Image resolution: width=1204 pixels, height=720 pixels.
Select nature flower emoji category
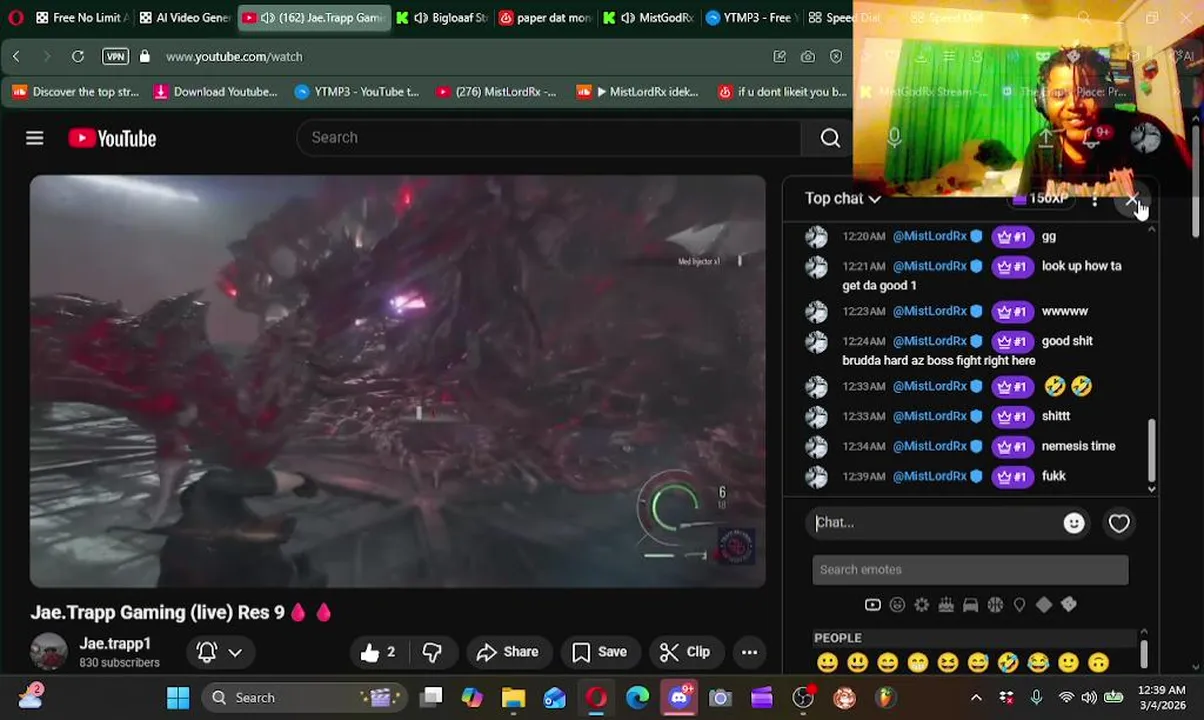pos(921,605)
